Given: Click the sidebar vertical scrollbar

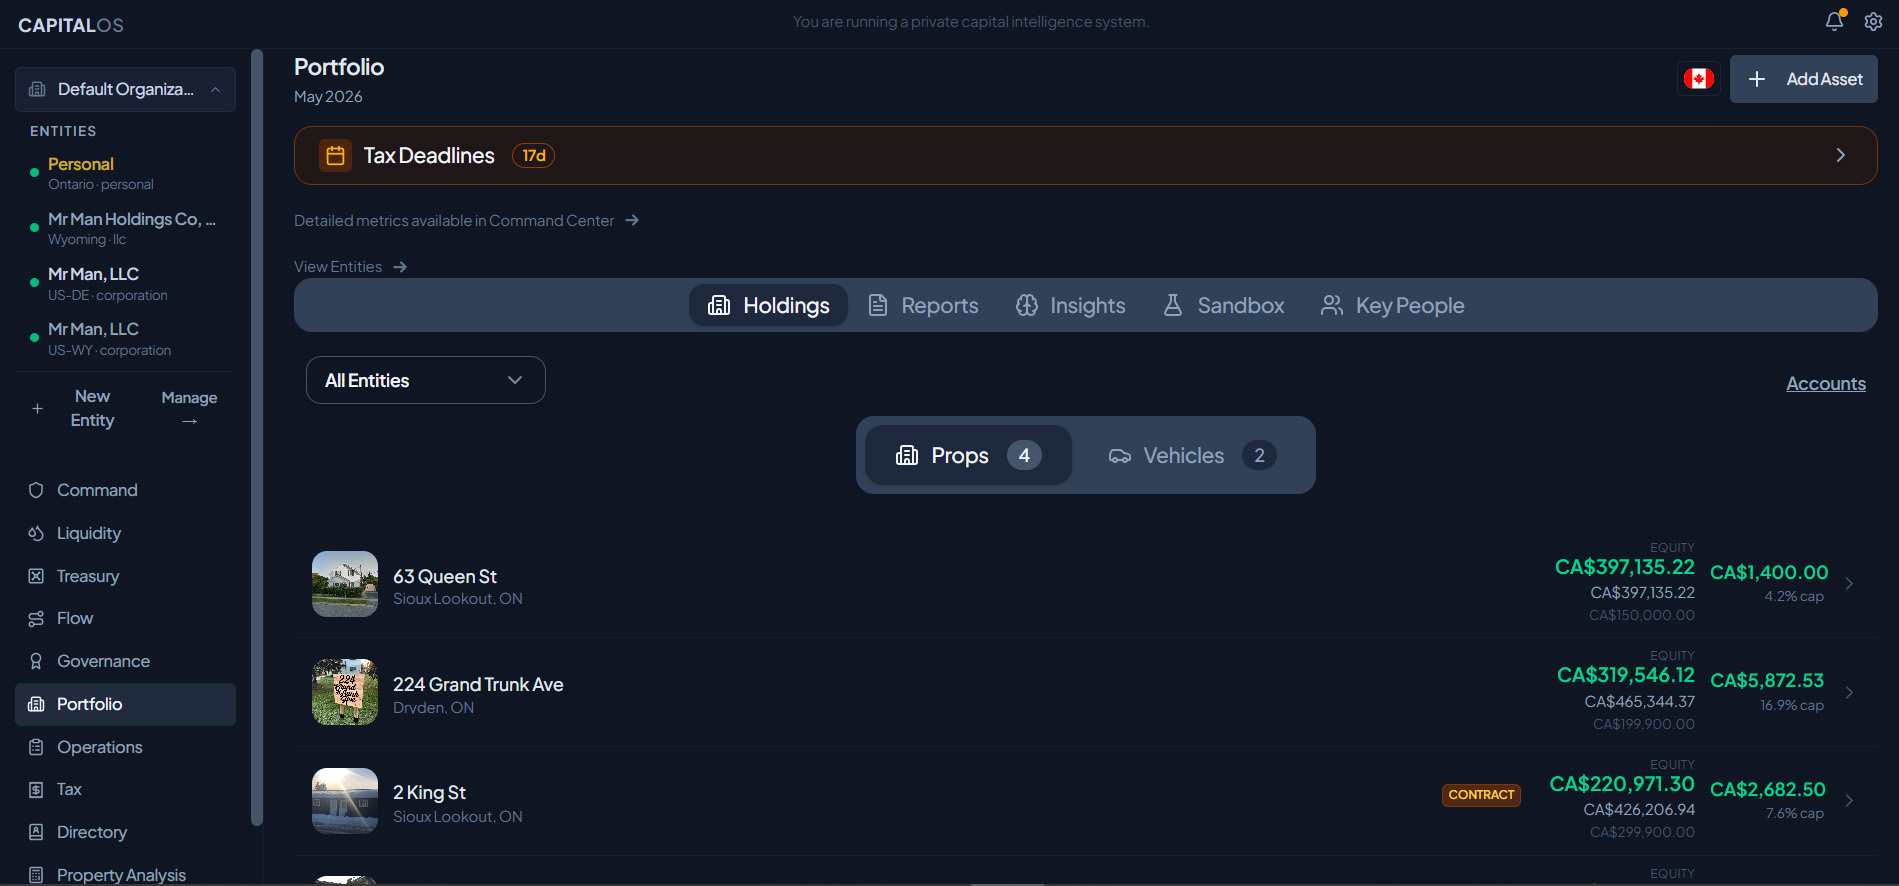Looking at the screenshot, I should tap(257, 437).
